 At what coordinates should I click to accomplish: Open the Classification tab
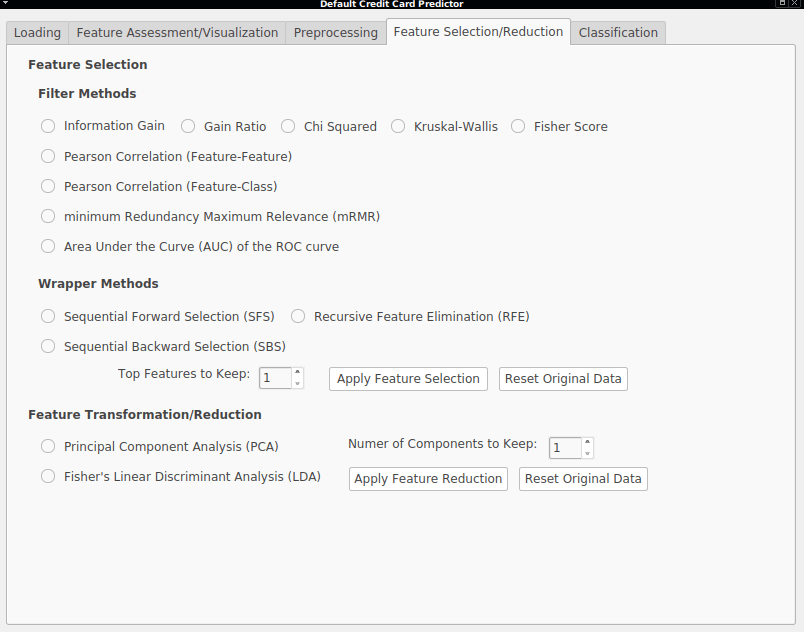pos(618,32)
